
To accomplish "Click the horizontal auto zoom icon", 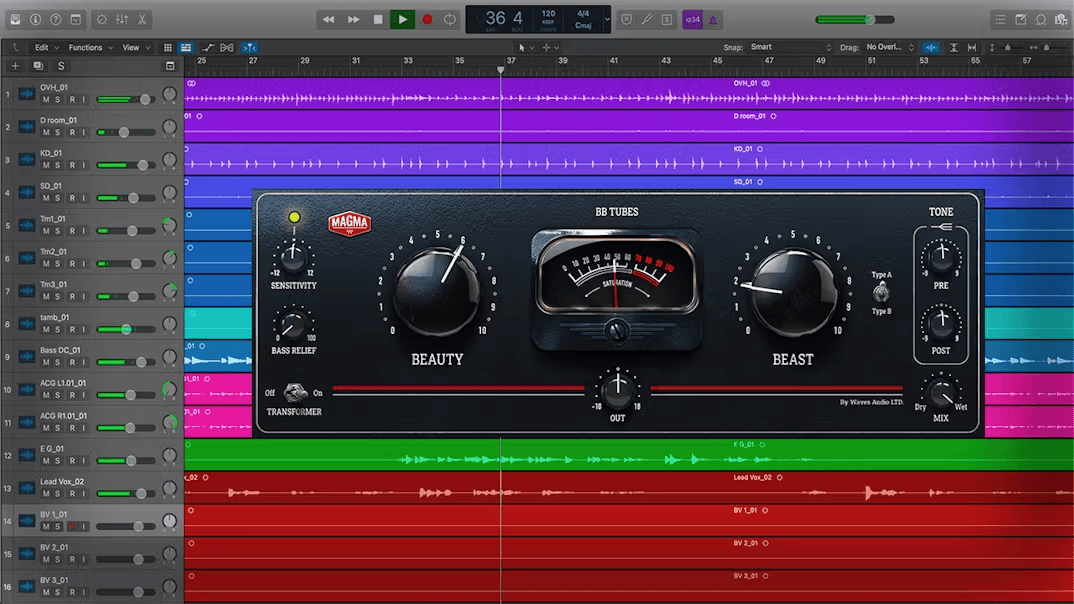I will point(972,47).
